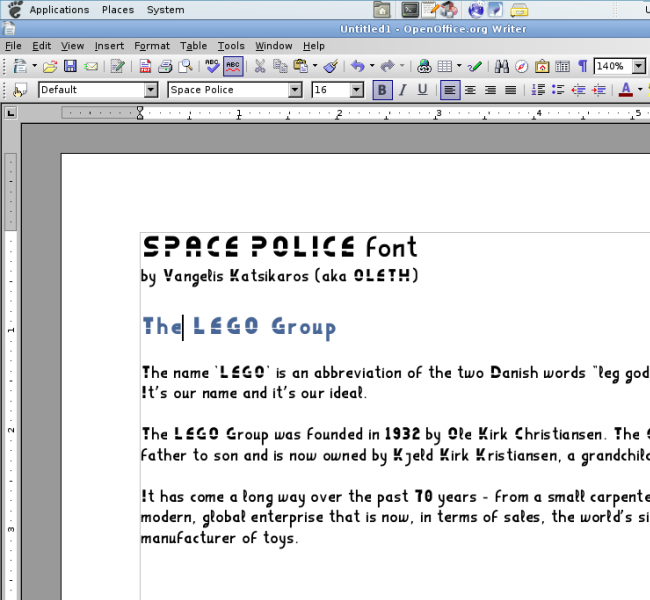650x600 pixels.
Task: Open Find & Replace with the binoculars icon
Action: (502, 66)
